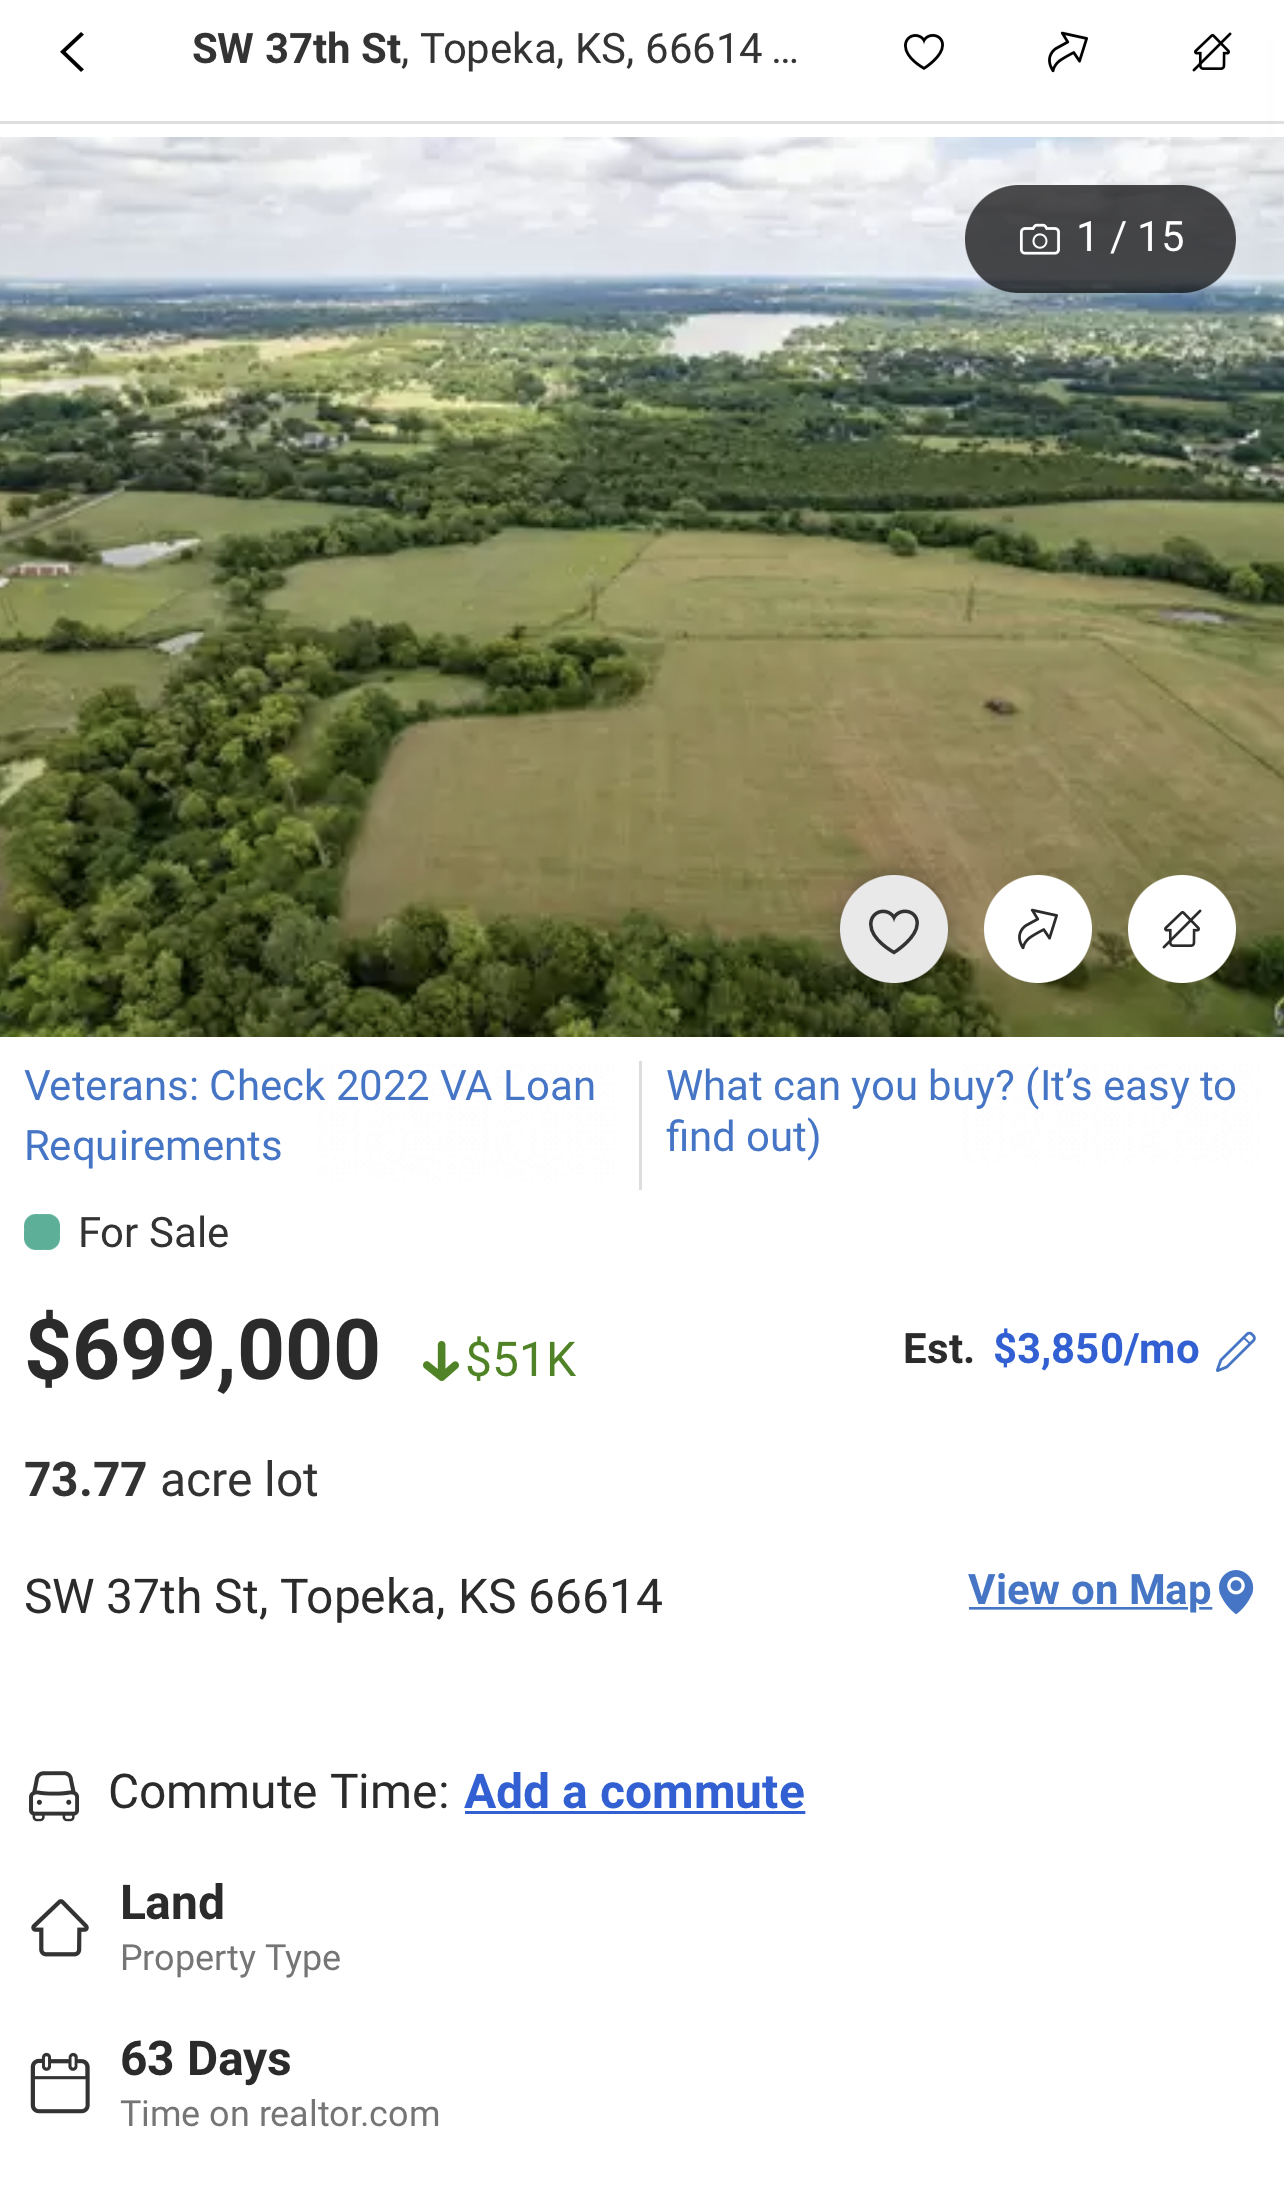Click Add a commute link
This screenshot has height=2188, width=1284.
click(x=634, y=1792)
